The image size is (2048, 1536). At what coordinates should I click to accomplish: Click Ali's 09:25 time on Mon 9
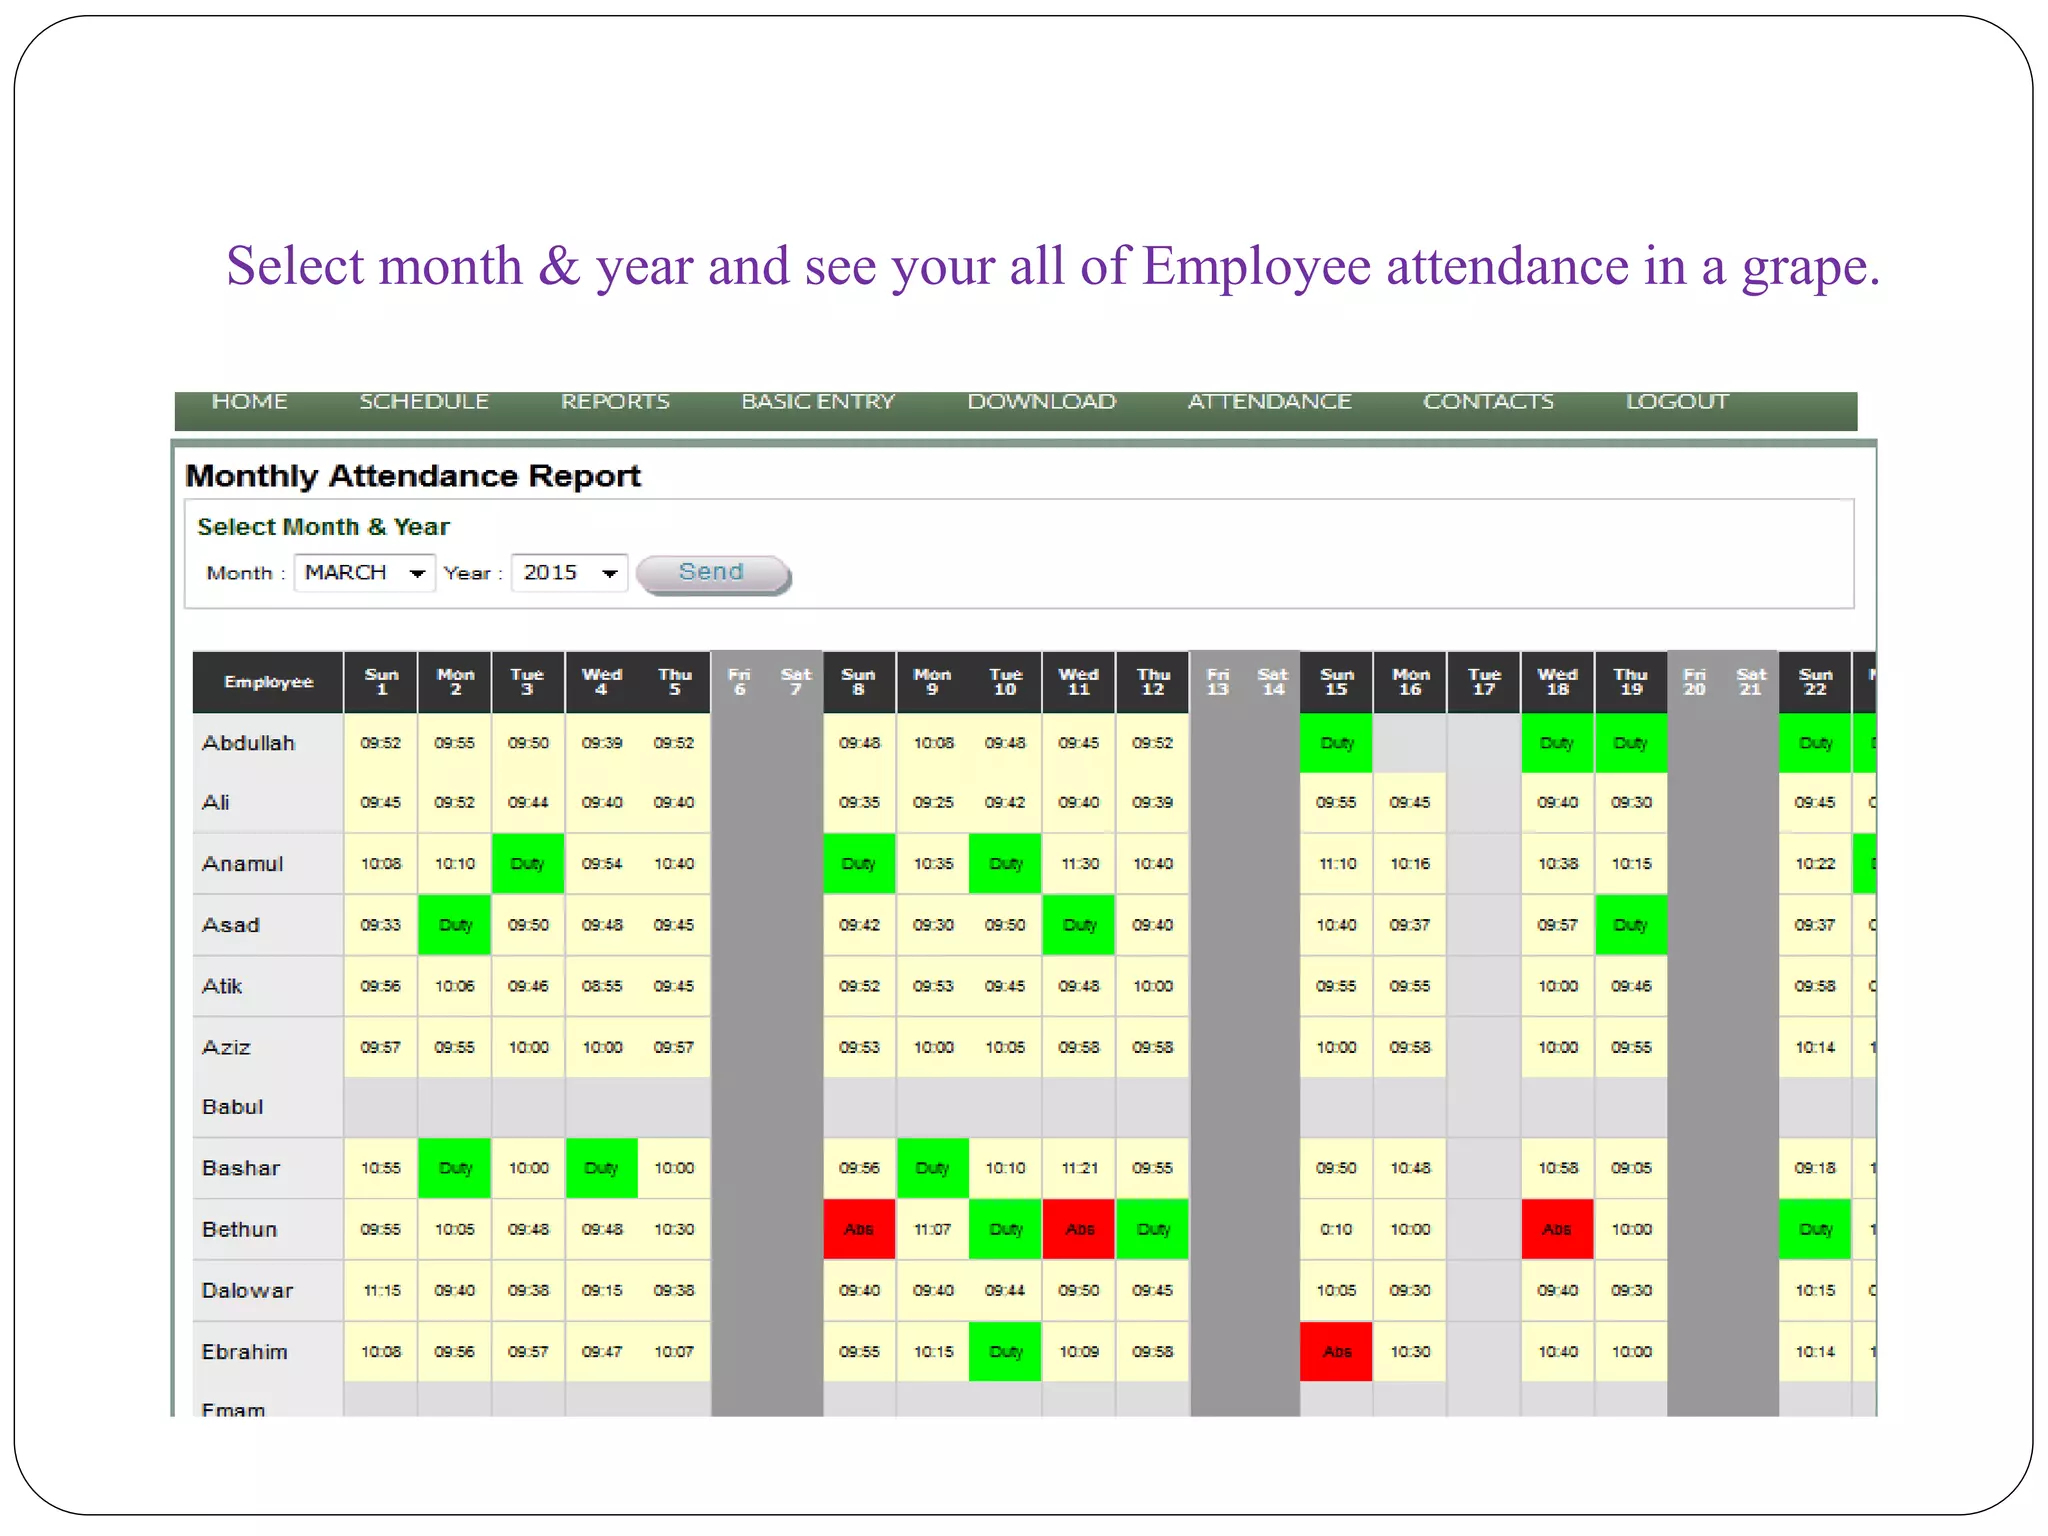(x=933, y=803)
